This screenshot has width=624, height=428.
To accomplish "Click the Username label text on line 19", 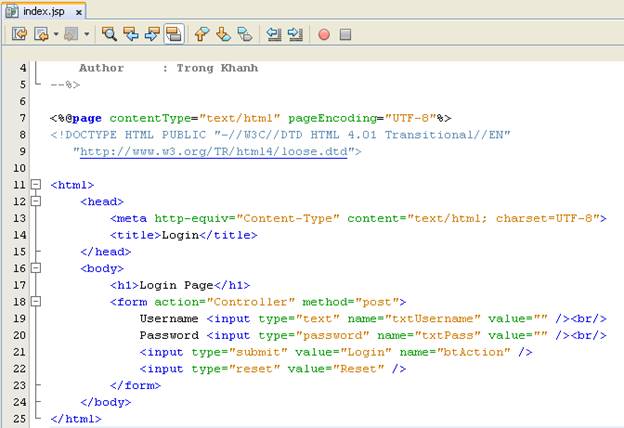I will 169,319.
